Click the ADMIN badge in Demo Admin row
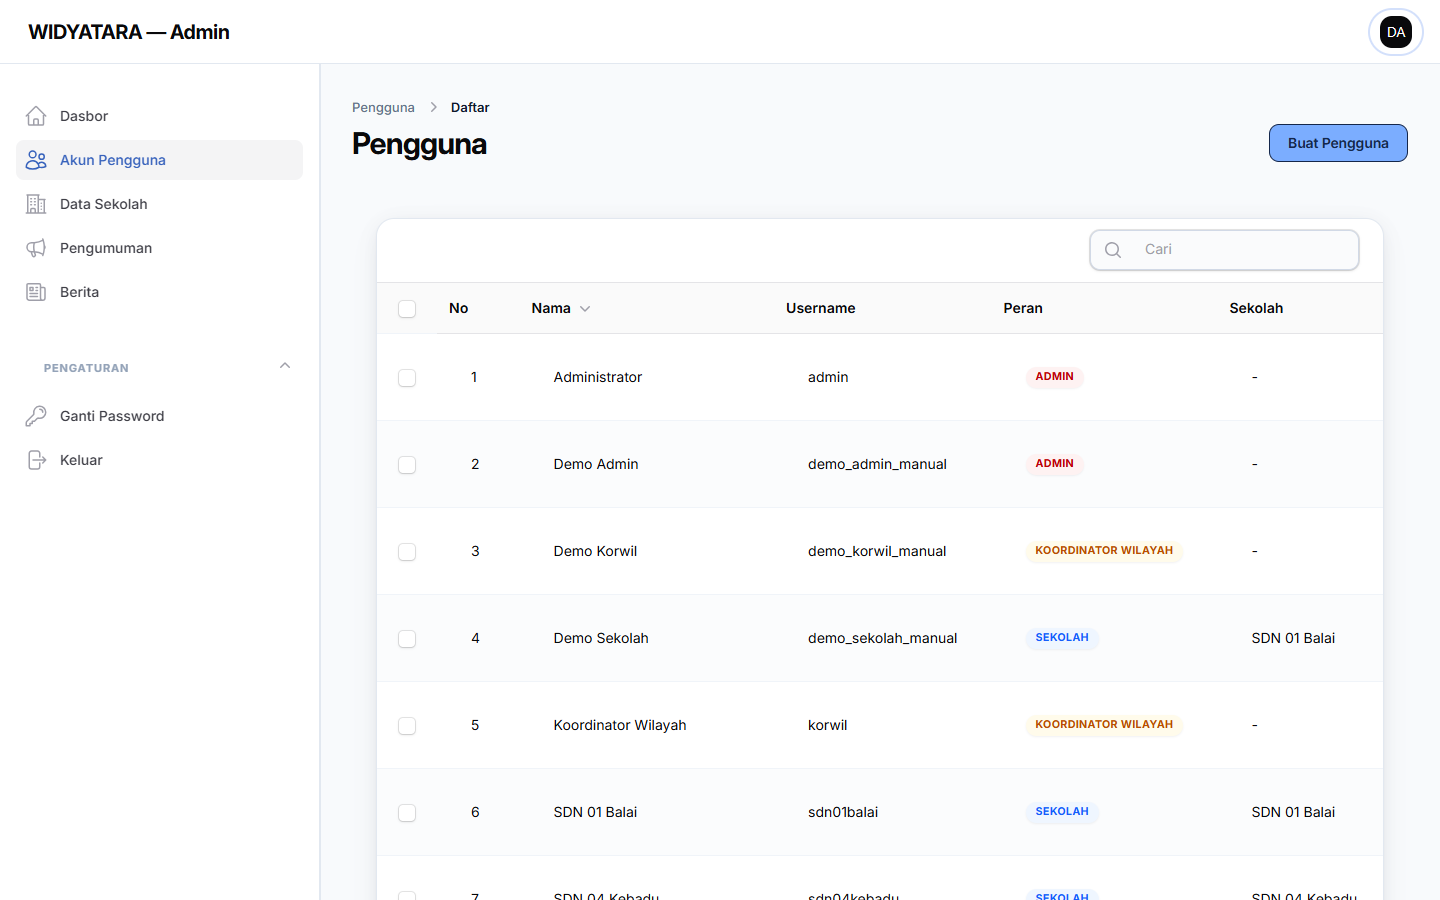 (1054, 464)
